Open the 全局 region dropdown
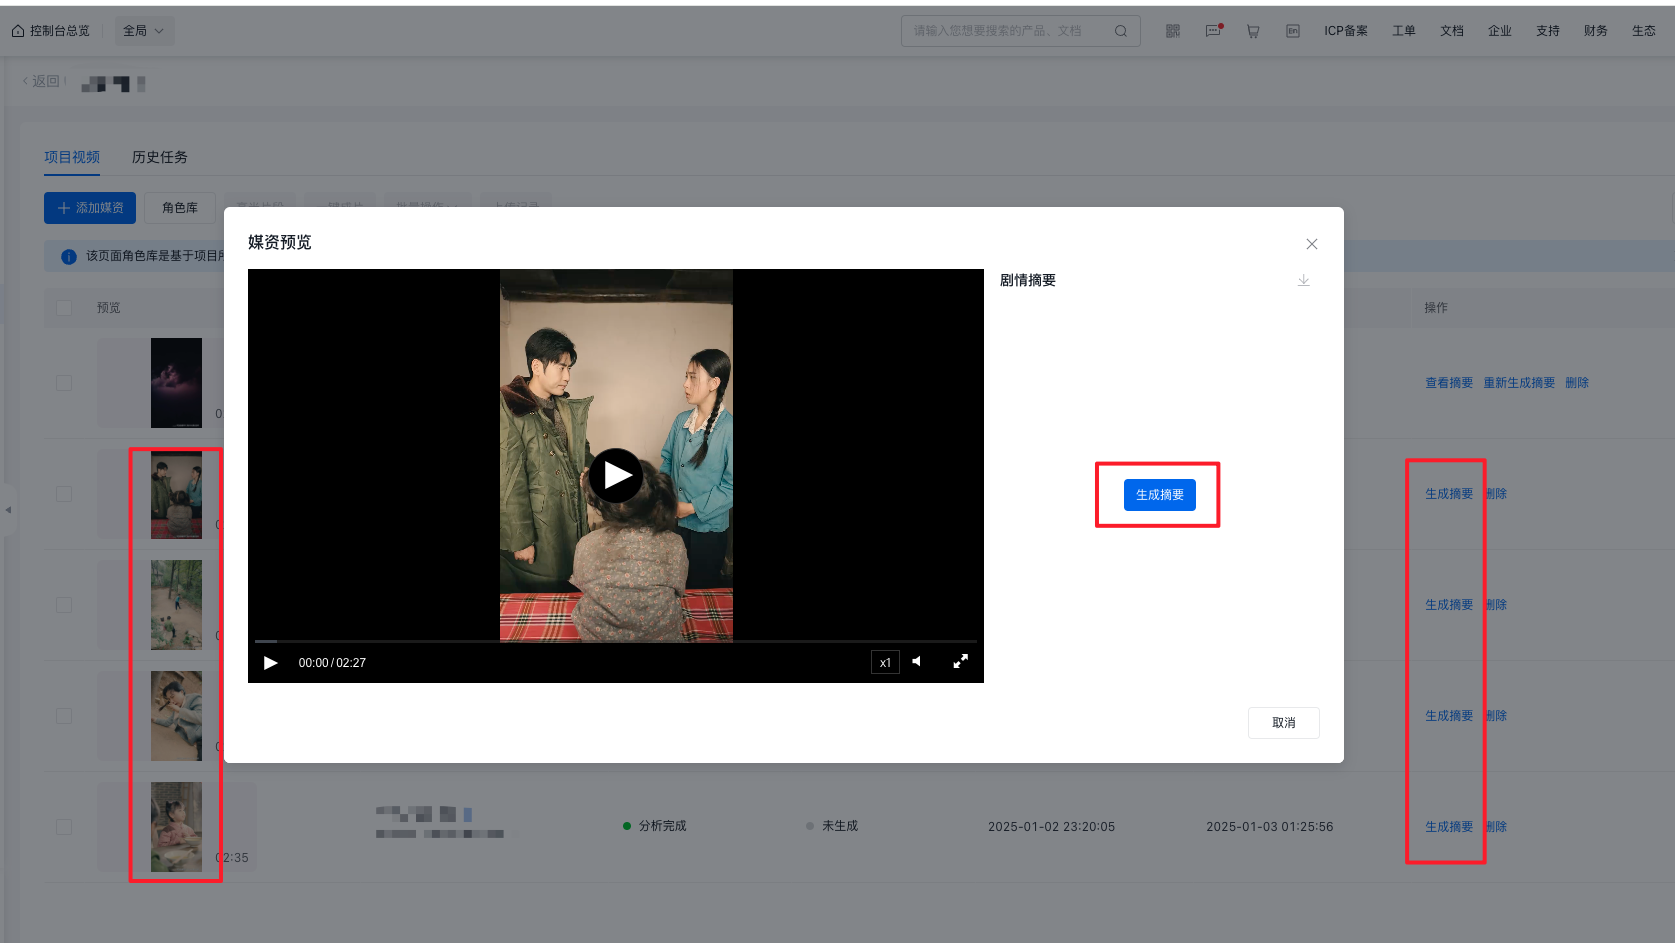Screen dimensions: 1675x943 click(x=144, y=31)
